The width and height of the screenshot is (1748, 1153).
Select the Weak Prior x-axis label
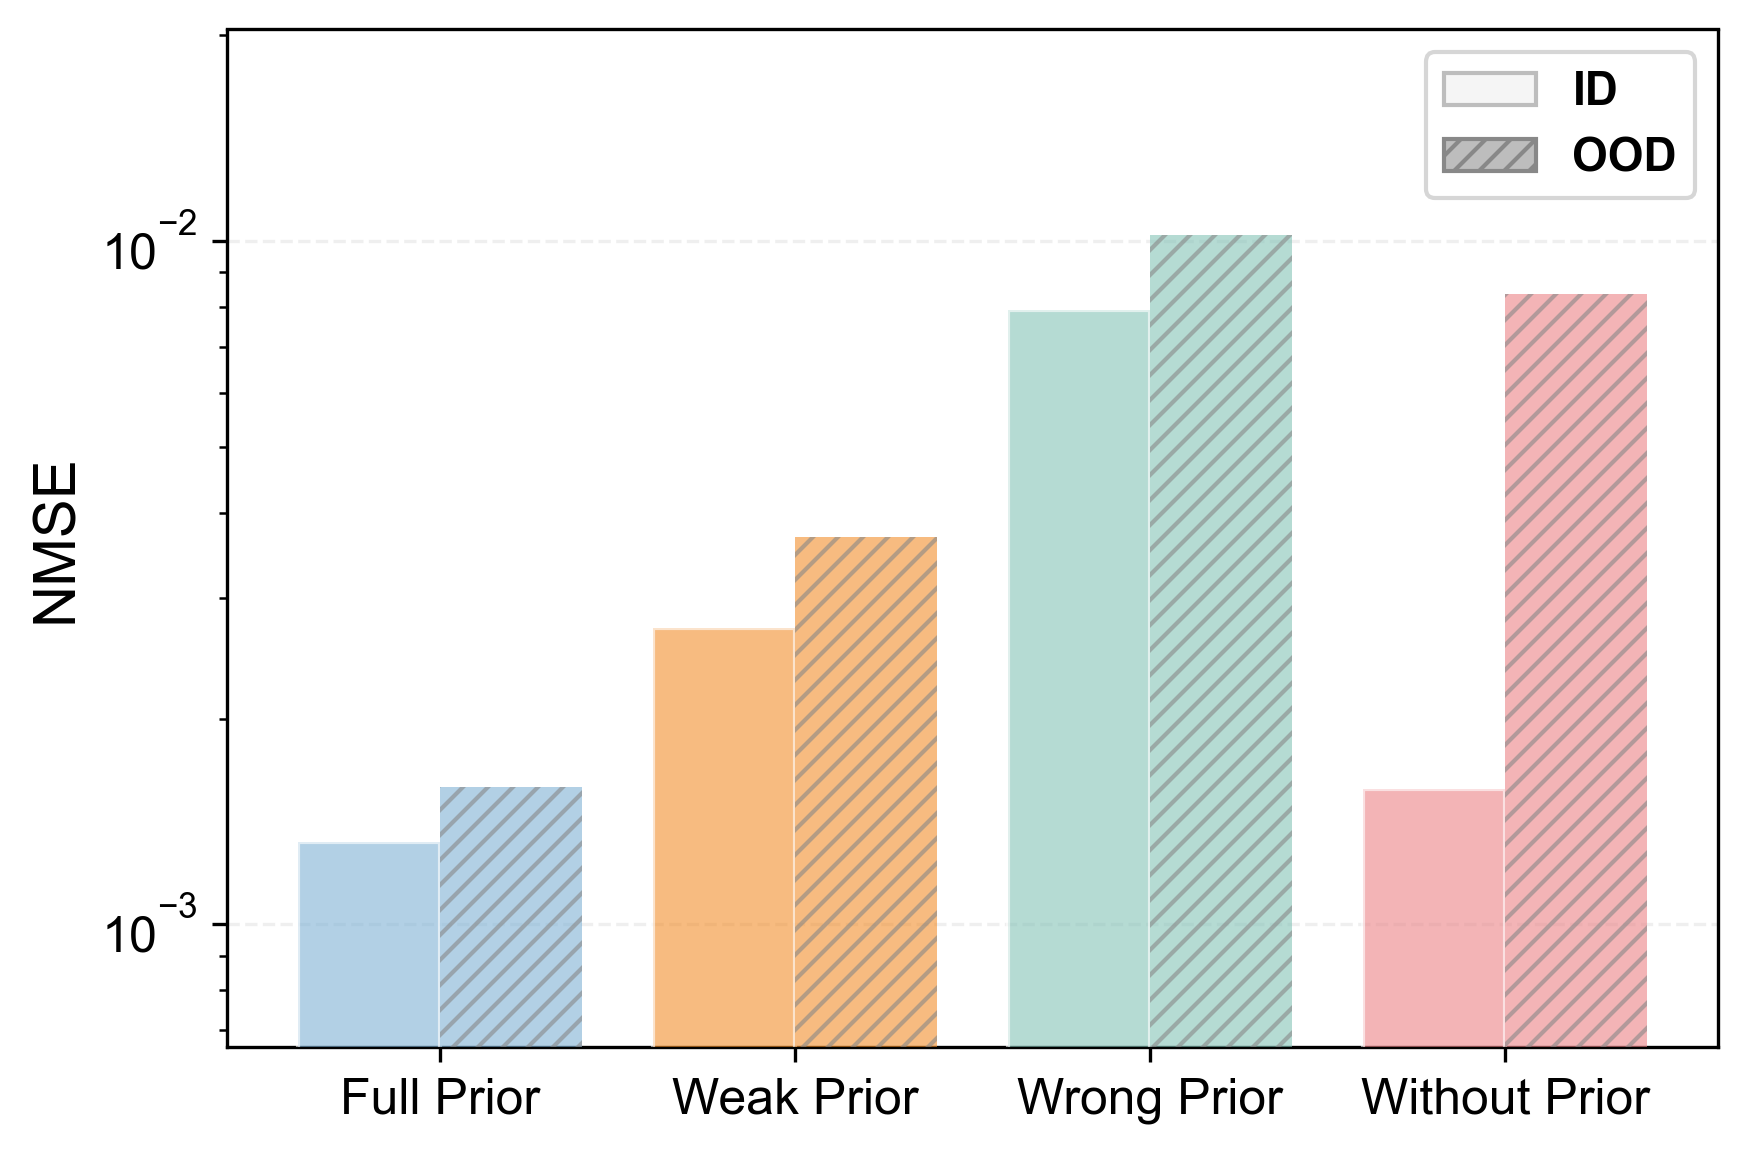[x=795, y=1098]
